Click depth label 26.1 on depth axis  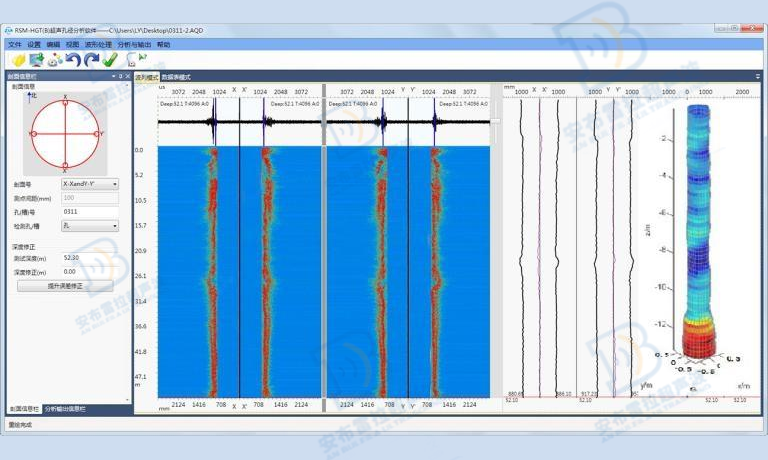140,276
